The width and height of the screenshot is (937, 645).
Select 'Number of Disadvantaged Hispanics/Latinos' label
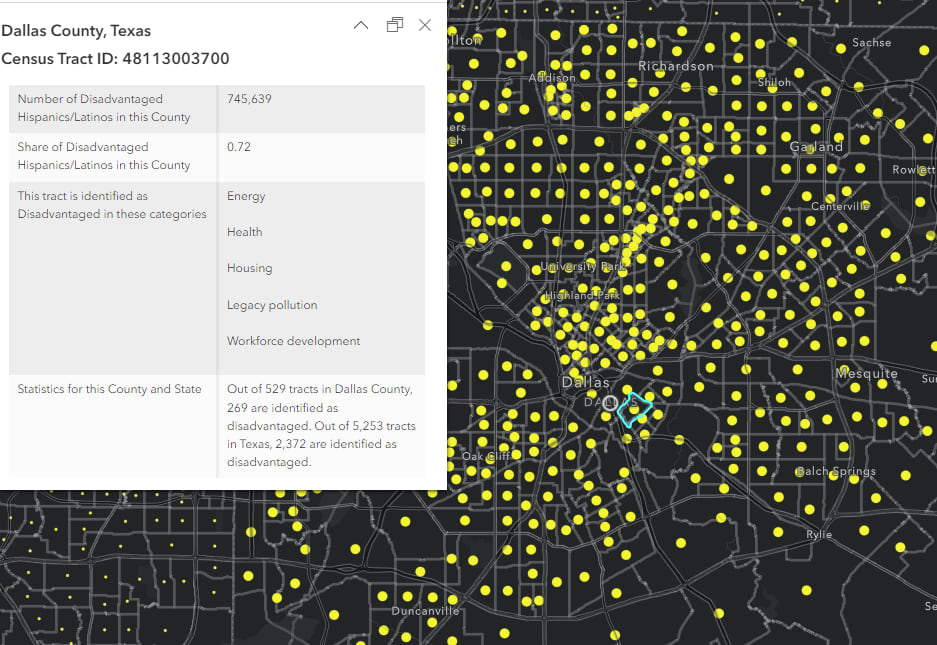coord(104,108)
